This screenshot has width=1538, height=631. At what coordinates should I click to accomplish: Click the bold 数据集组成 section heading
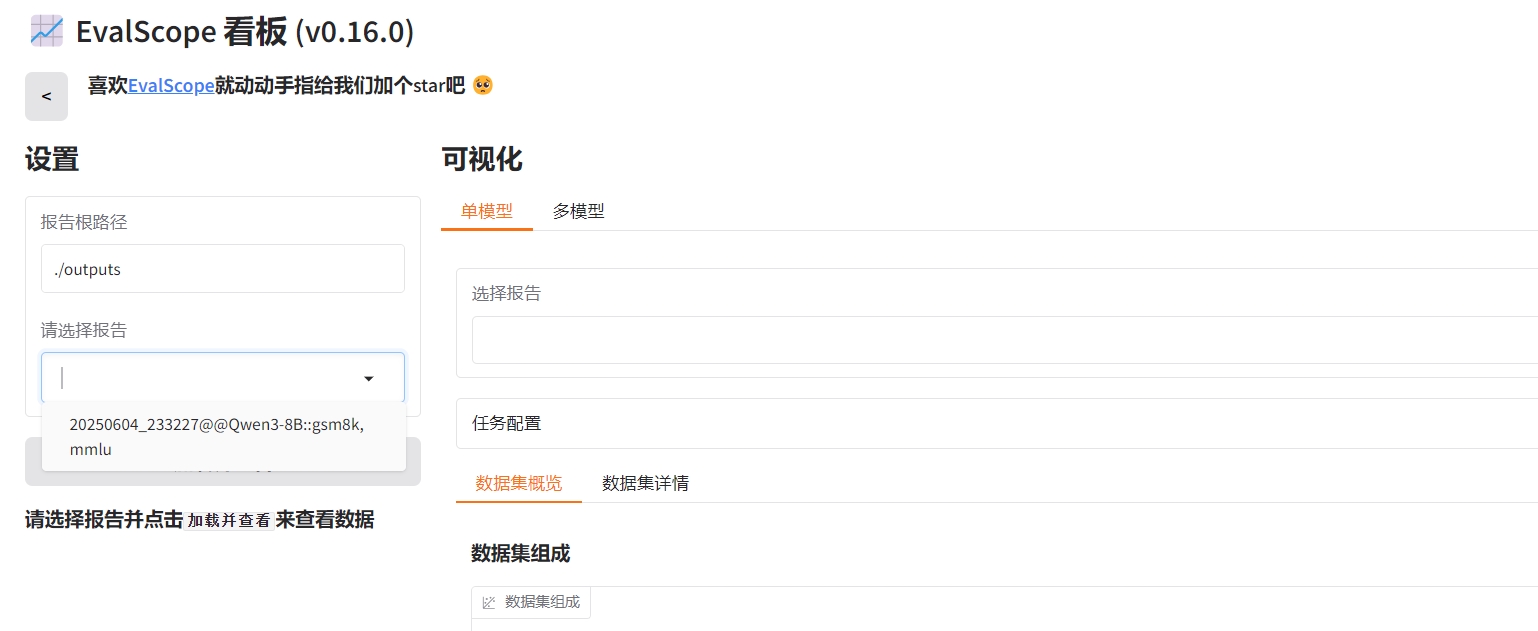[520, 553]
